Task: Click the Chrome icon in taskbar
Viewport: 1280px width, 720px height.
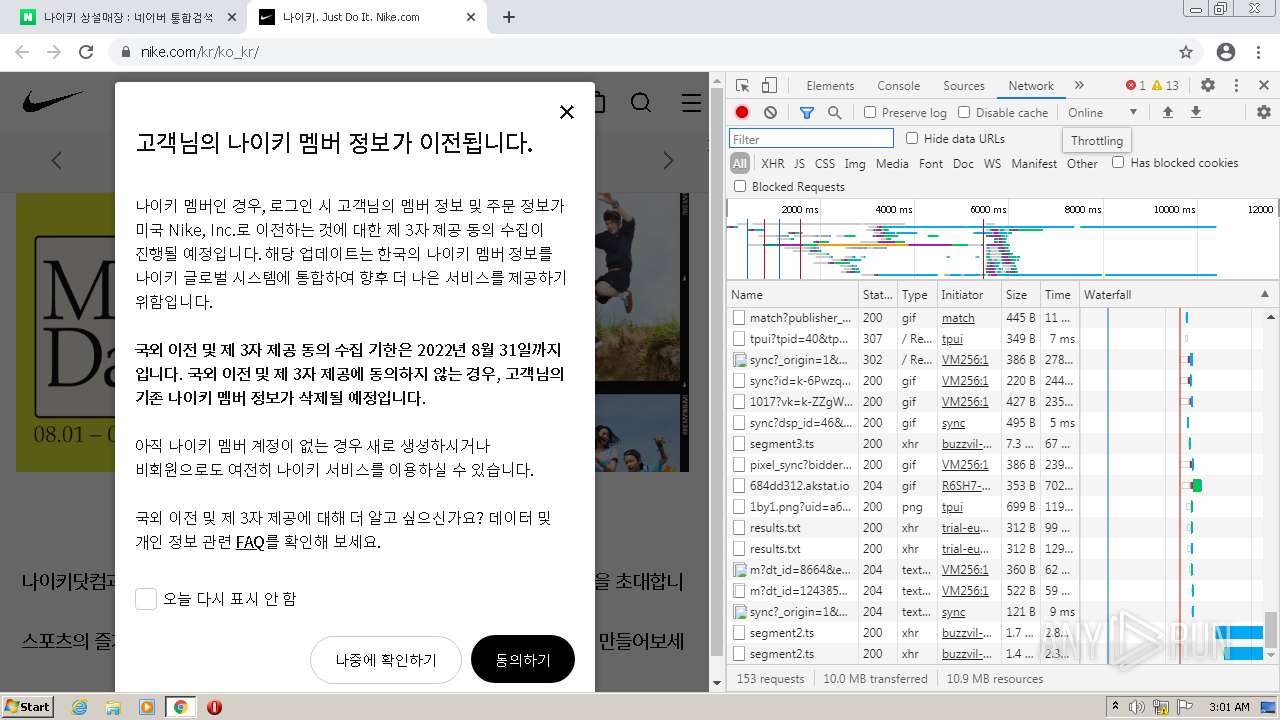Action: pyautogui.click(x=180, y=706)
